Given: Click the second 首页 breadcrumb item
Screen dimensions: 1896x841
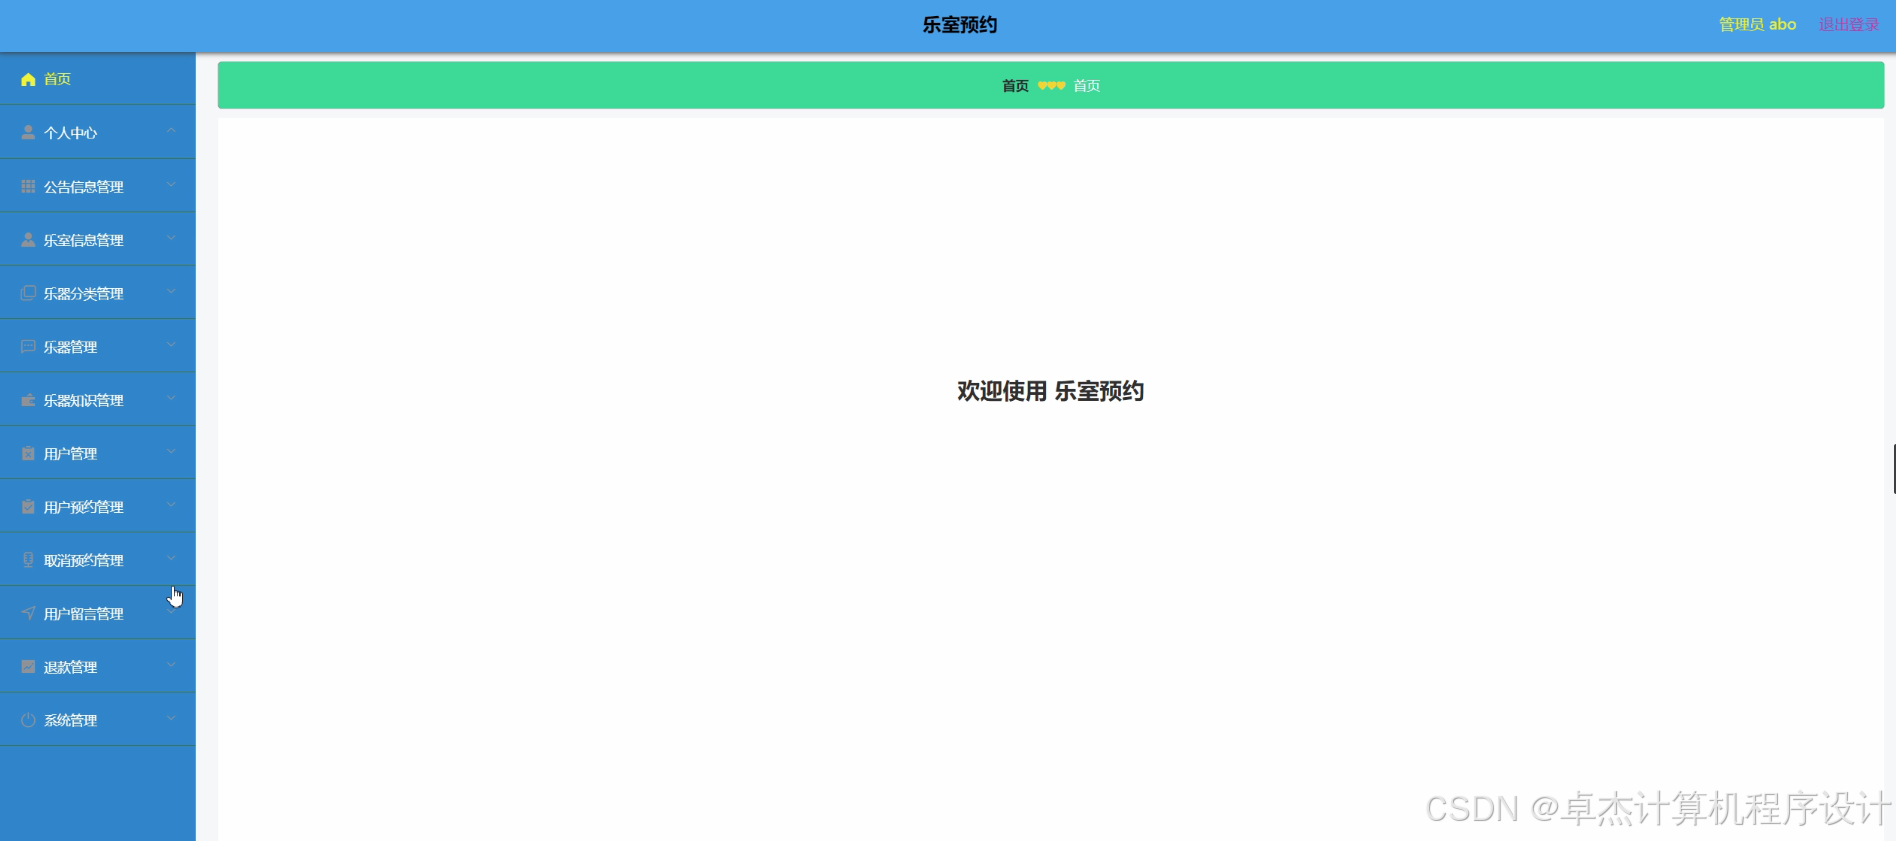Looking at the screenshot, I should click(x=1087, y=86).
